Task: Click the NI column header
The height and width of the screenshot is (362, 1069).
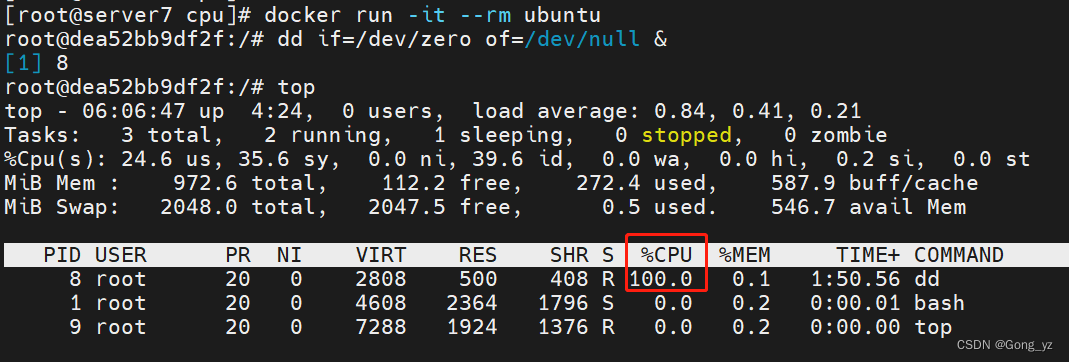Action: point(289,255)
